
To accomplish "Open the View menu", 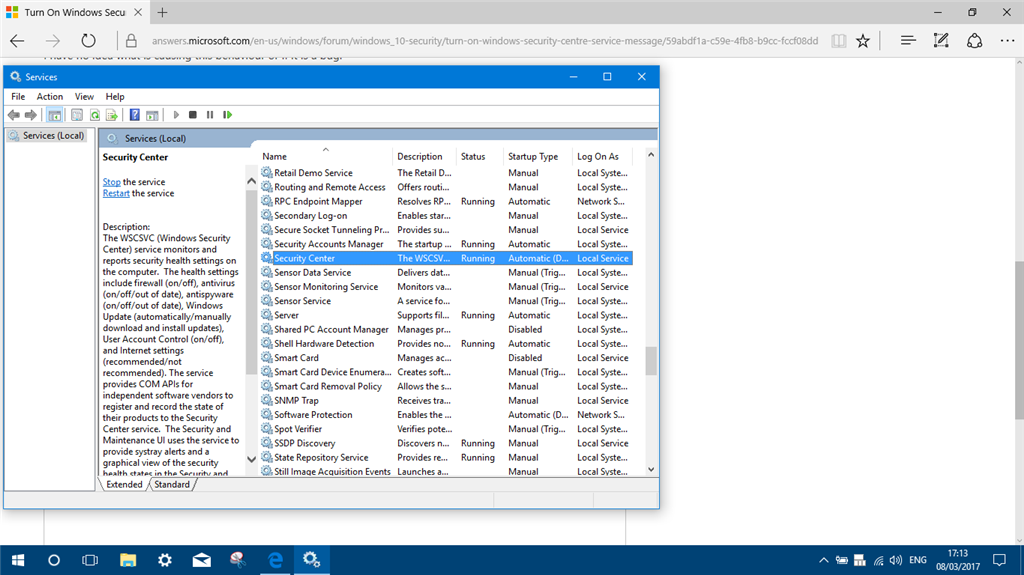I will pos(84,96).
